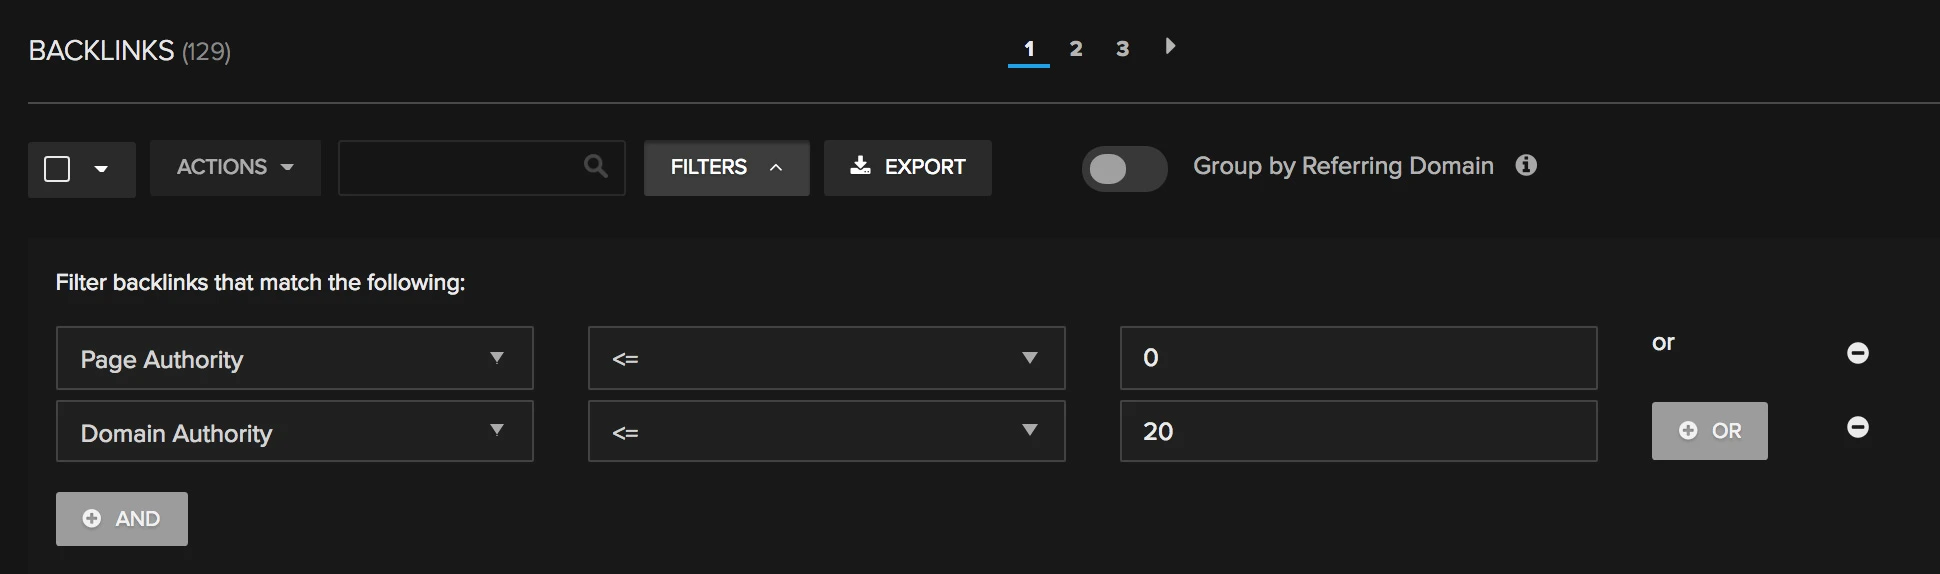Switch to page 3 of backlinks
1940x574 pixels.
pyautogui.click(x=1122, y=49)
